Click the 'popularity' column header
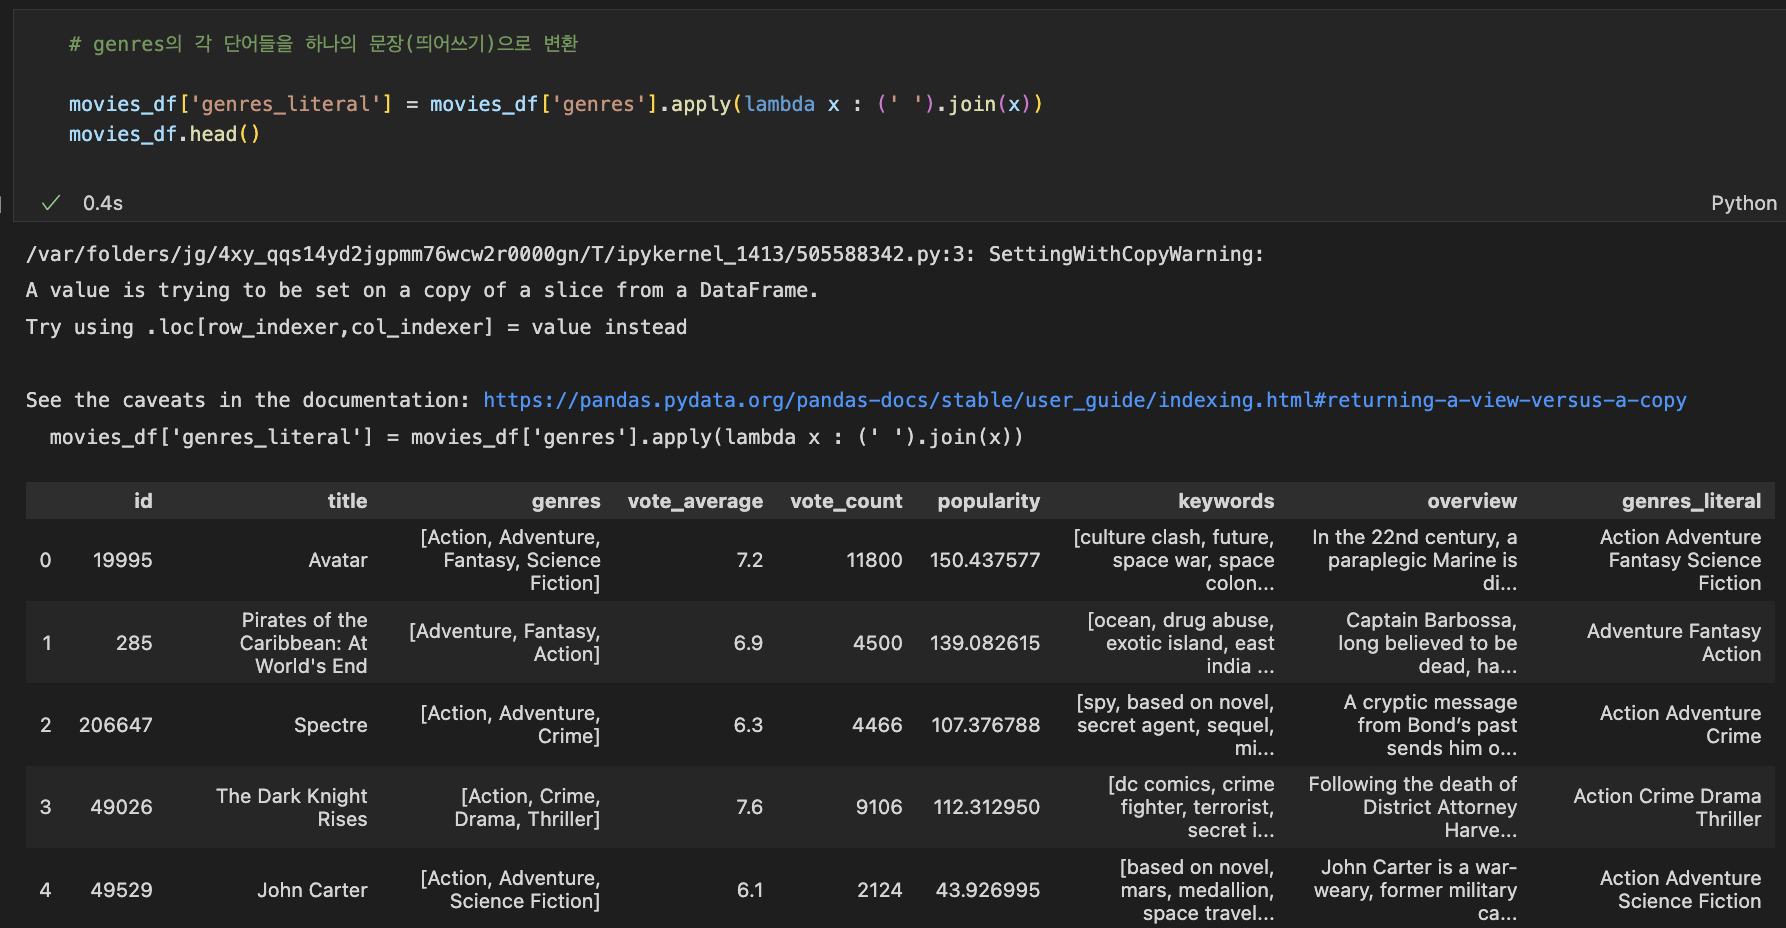 click(x=988, y=501)
